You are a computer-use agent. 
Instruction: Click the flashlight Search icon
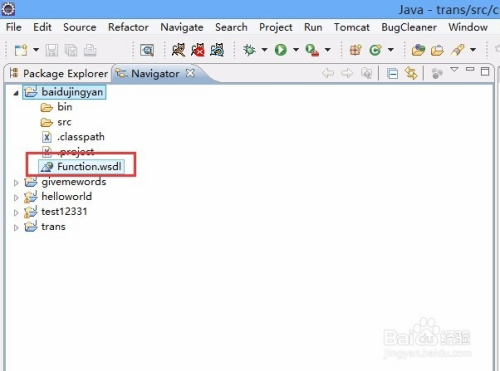pyautogui.click(x=458, y=50)
